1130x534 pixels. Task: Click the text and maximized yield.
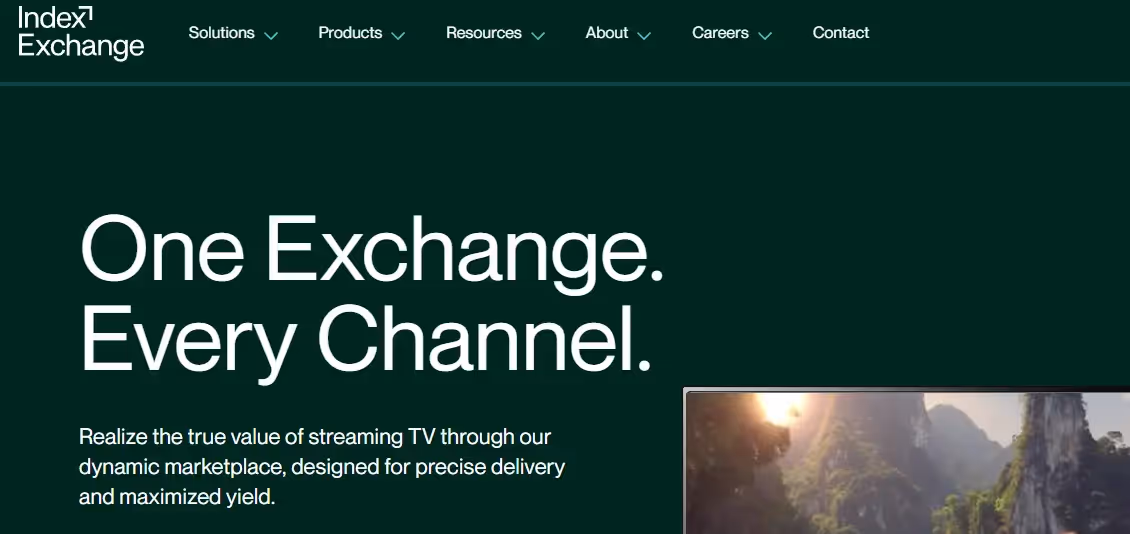[x=177, y=497]
